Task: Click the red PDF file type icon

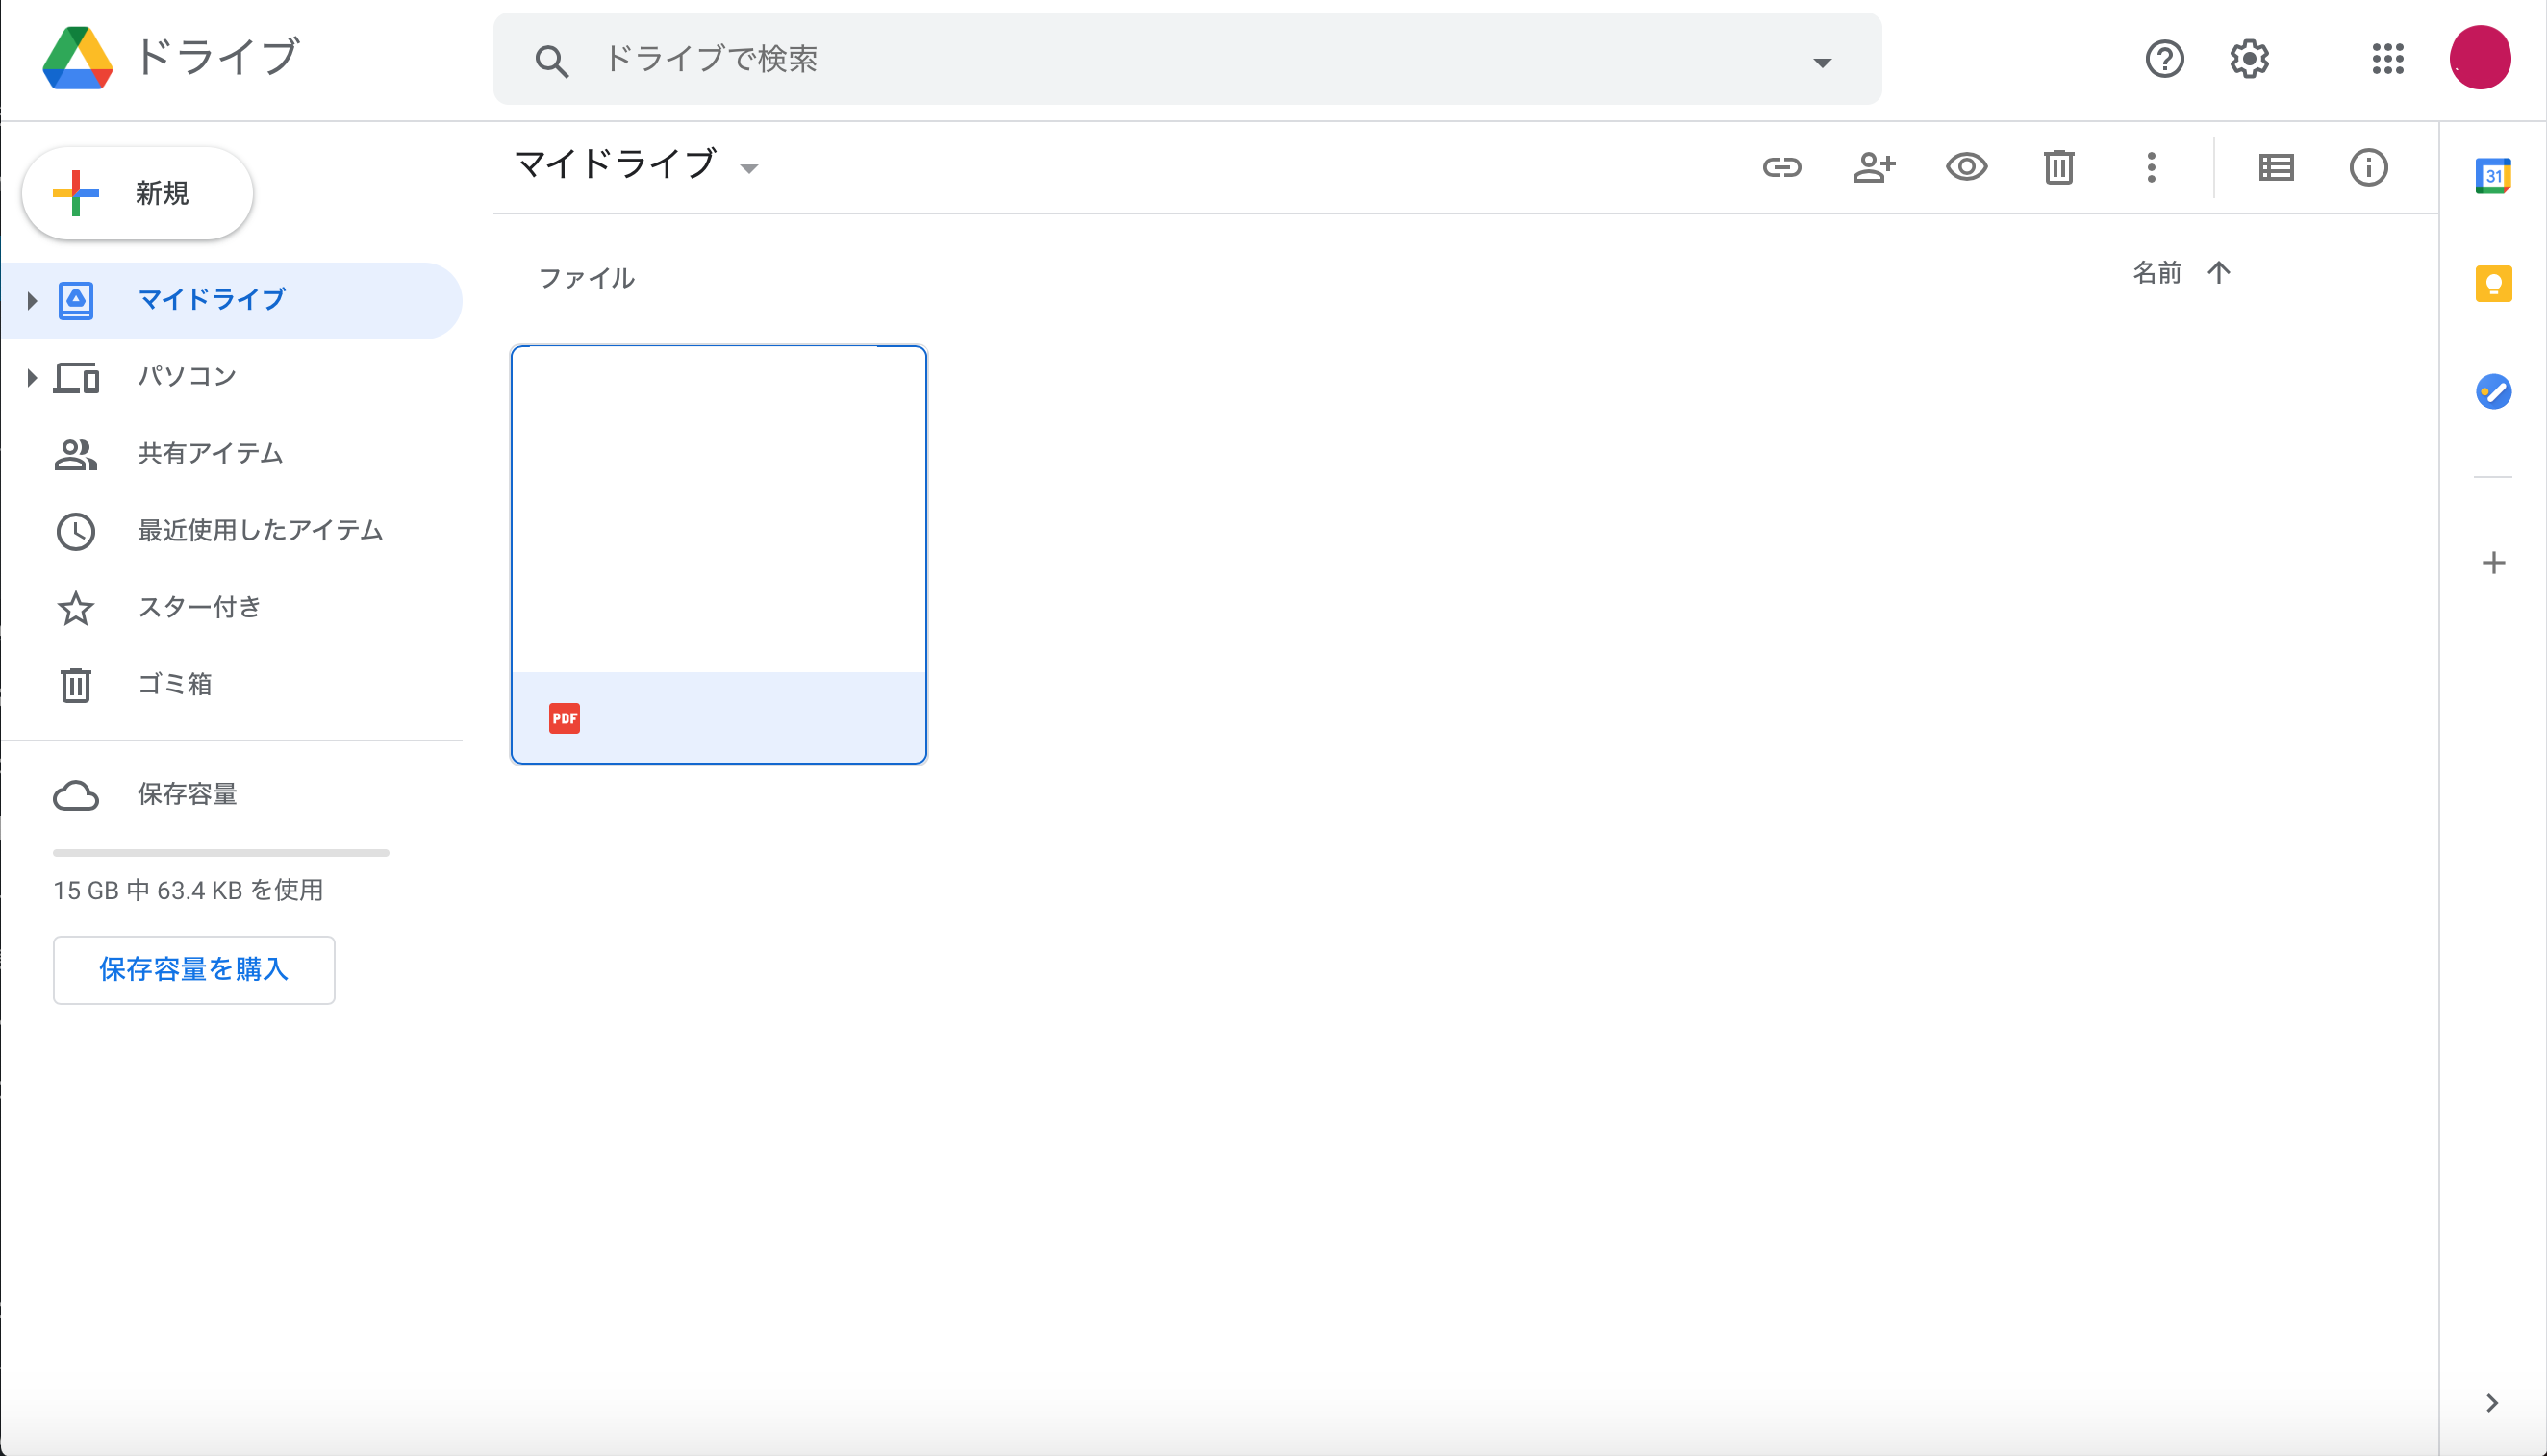Action: pos(564,718)
